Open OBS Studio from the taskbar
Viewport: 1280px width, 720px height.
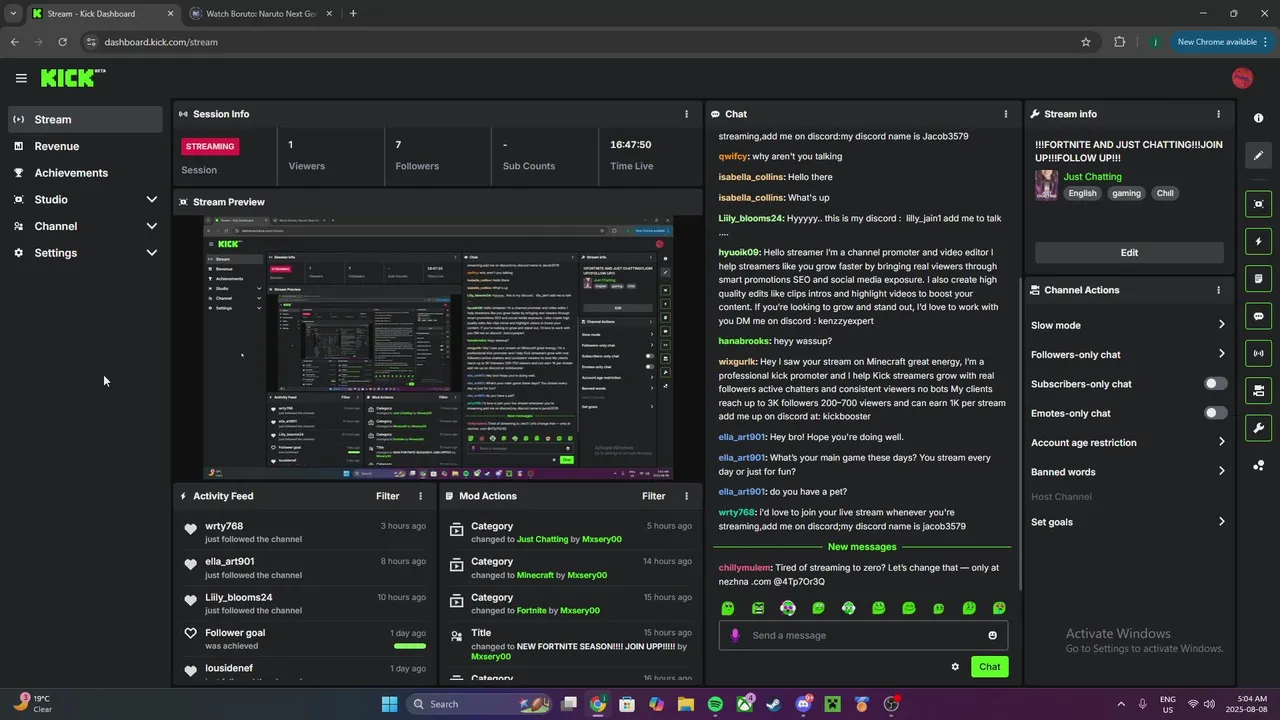pos(891,704)
